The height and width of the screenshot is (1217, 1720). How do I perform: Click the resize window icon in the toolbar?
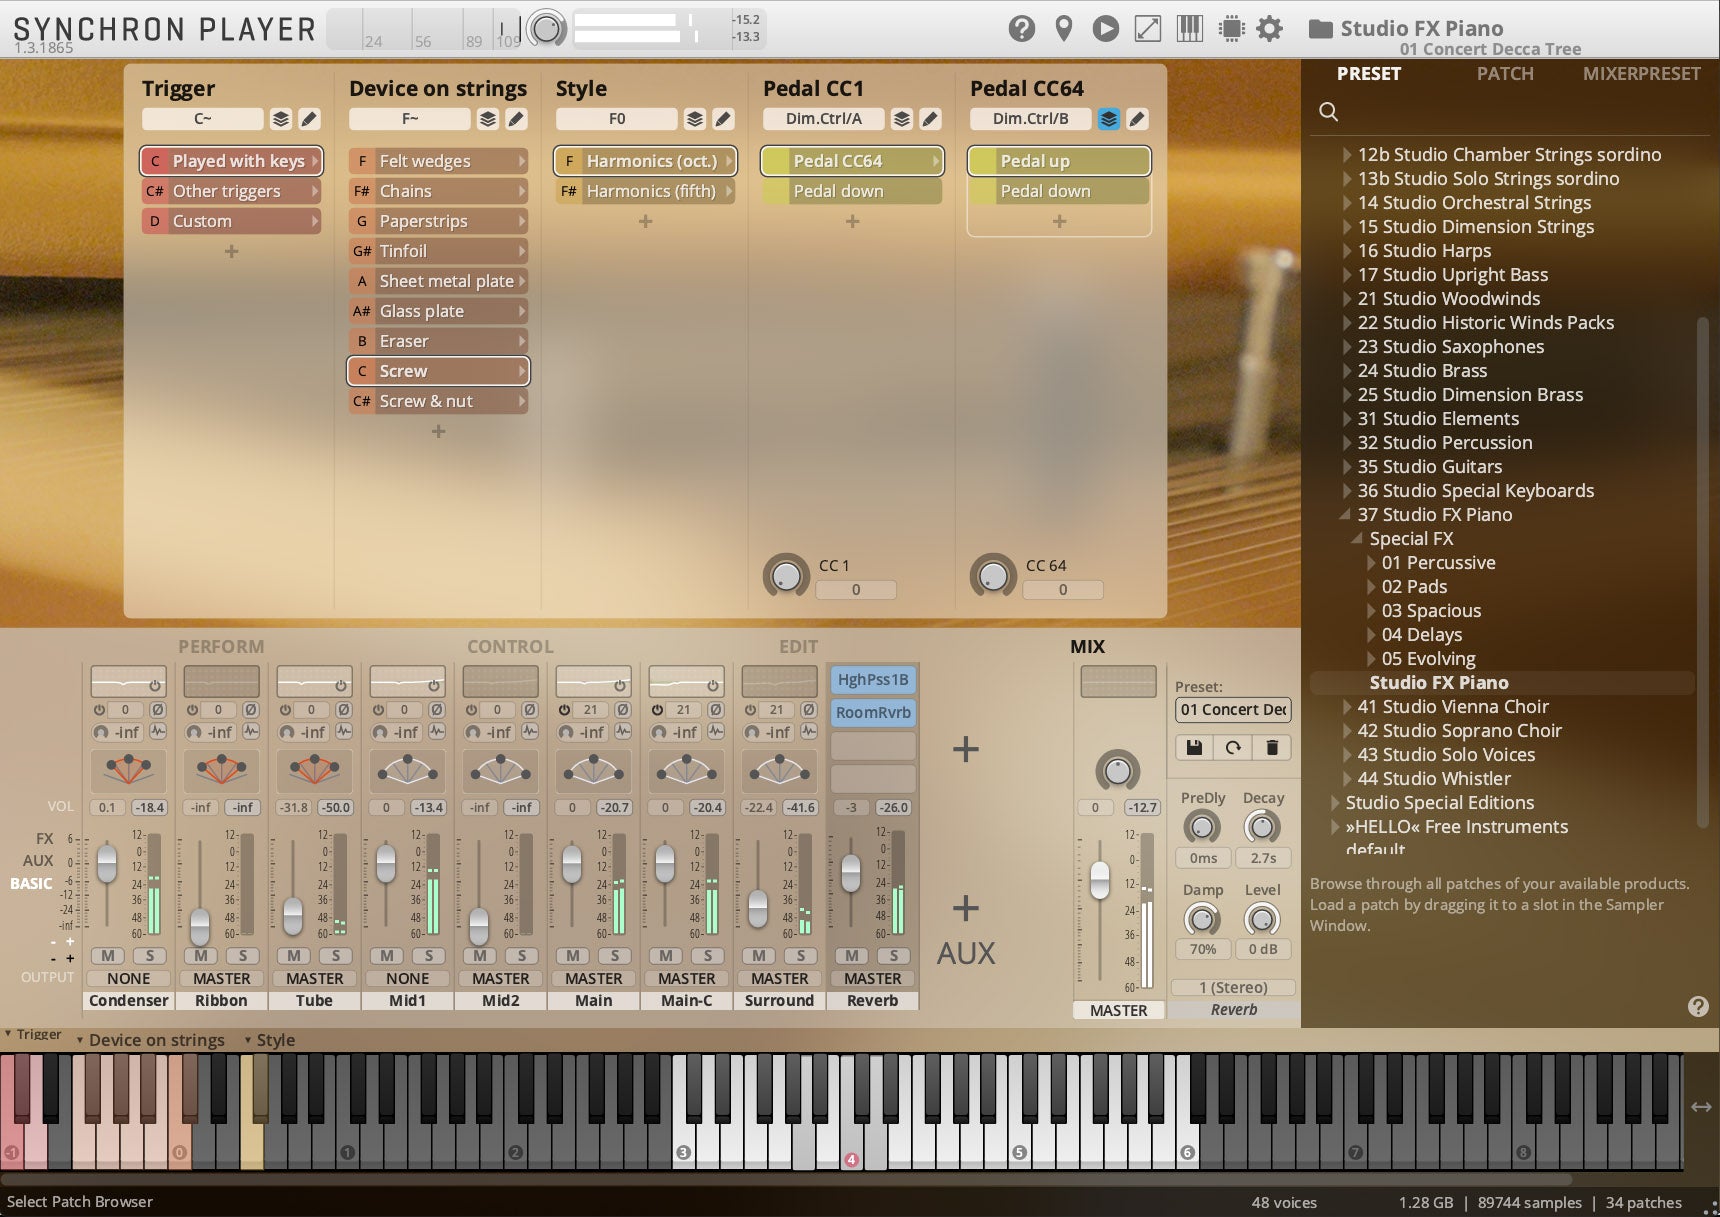pos(1146,28)
